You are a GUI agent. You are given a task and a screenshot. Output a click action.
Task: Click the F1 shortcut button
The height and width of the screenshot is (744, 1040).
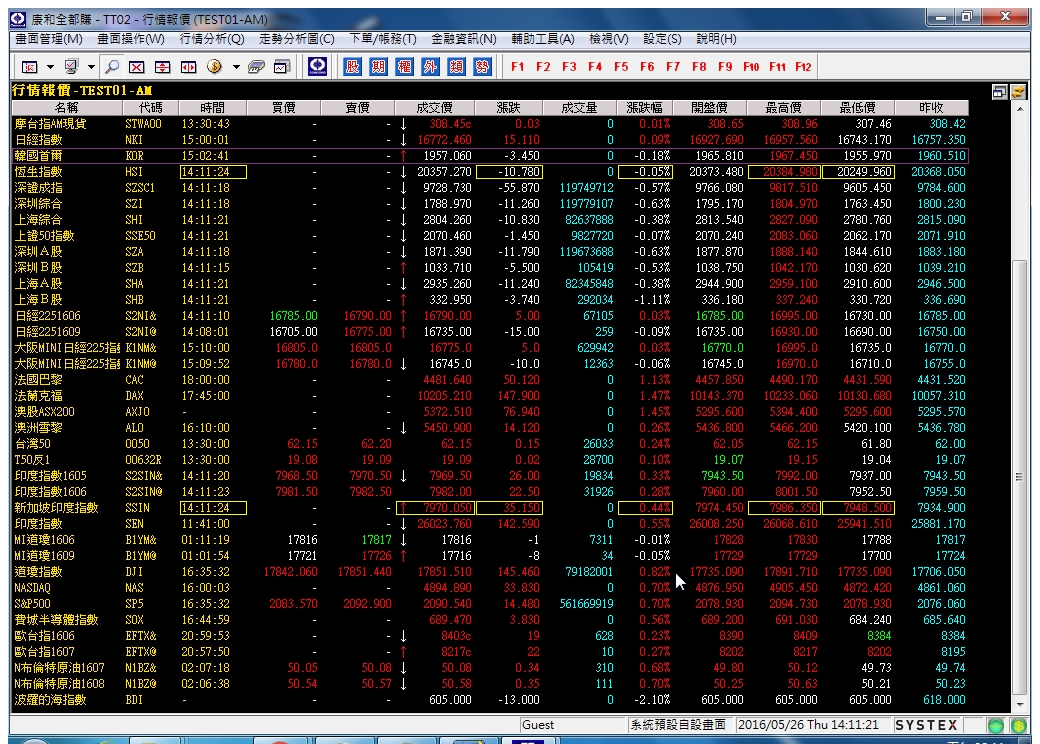tap(517, 67)
